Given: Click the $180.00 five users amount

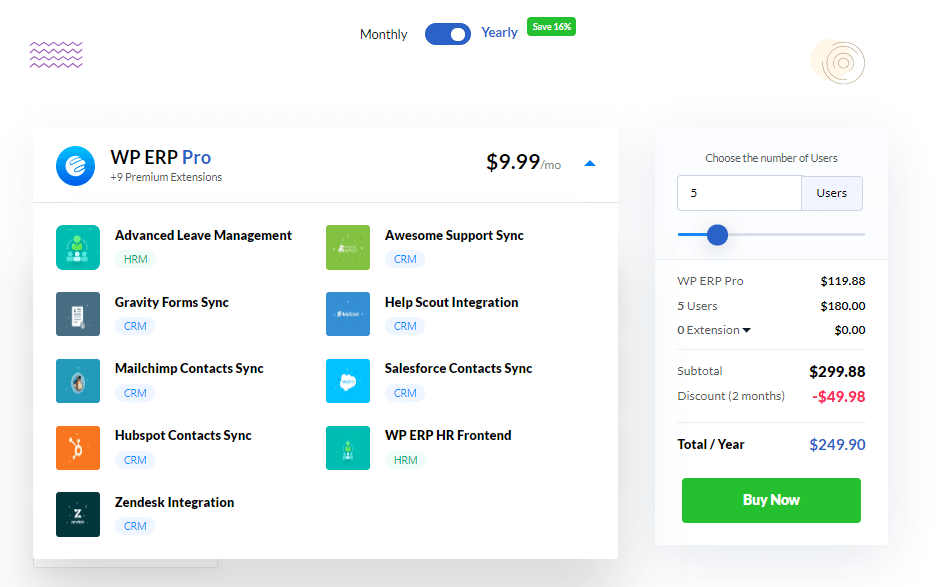Looking at the screenshot, I should tap(843, 306).
